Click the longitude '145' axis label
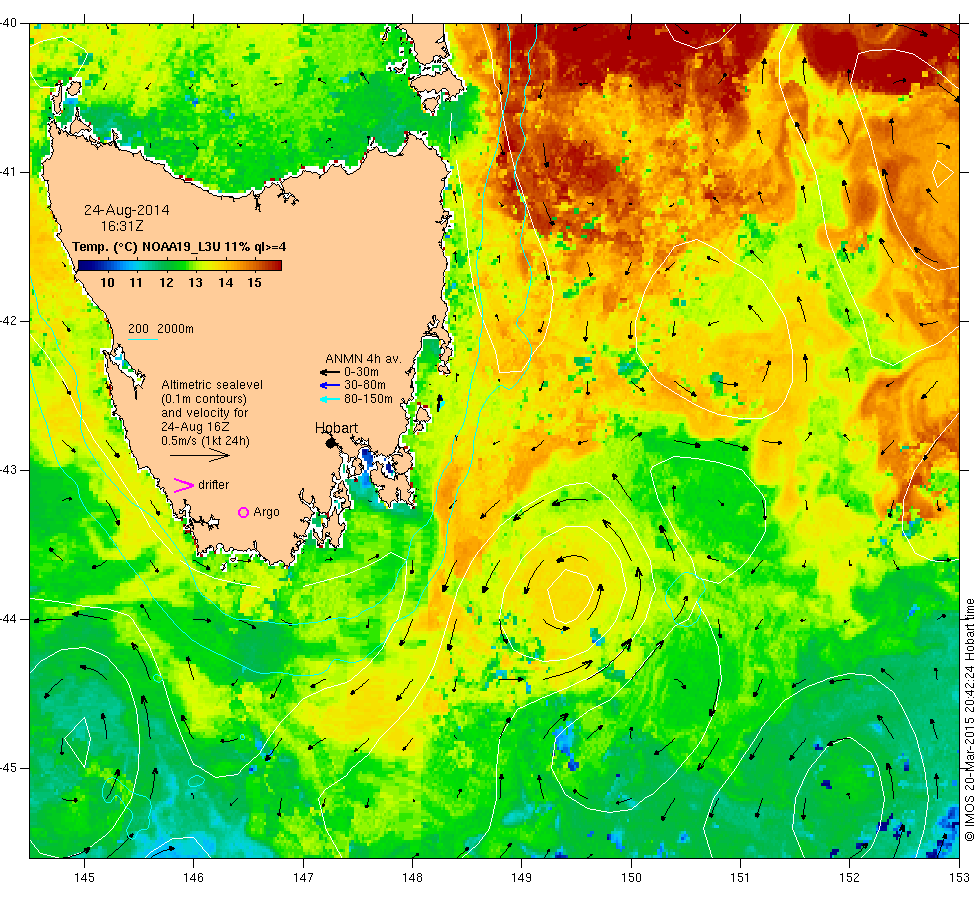The image size is (980, 900). tap(84, 878)
